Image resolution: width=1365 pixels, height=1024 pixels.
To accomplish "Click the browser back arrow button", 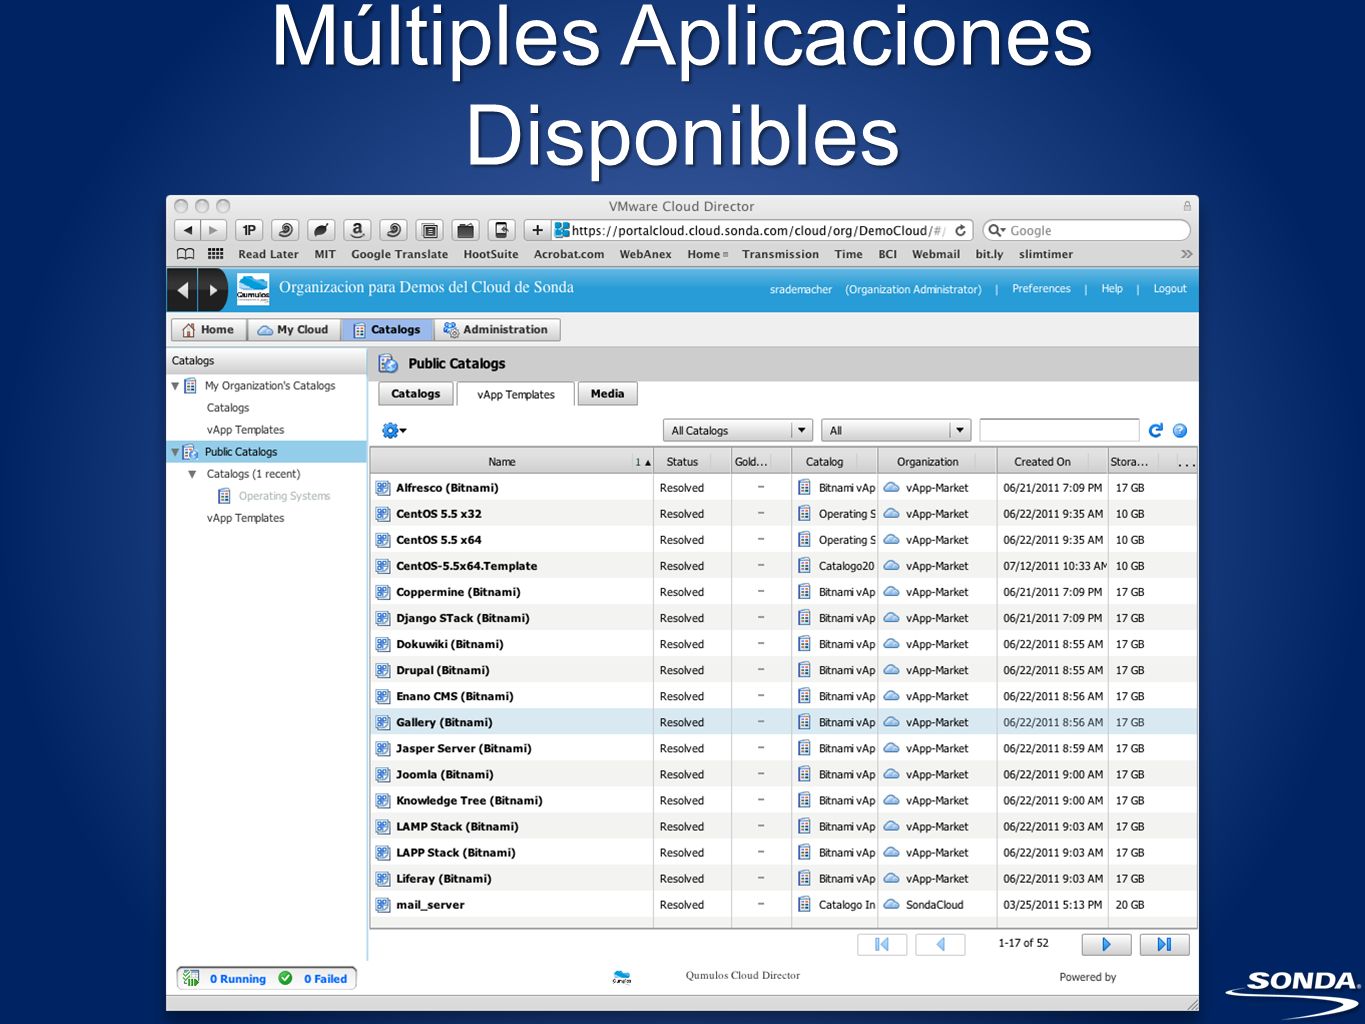I will tap(188, 230).
